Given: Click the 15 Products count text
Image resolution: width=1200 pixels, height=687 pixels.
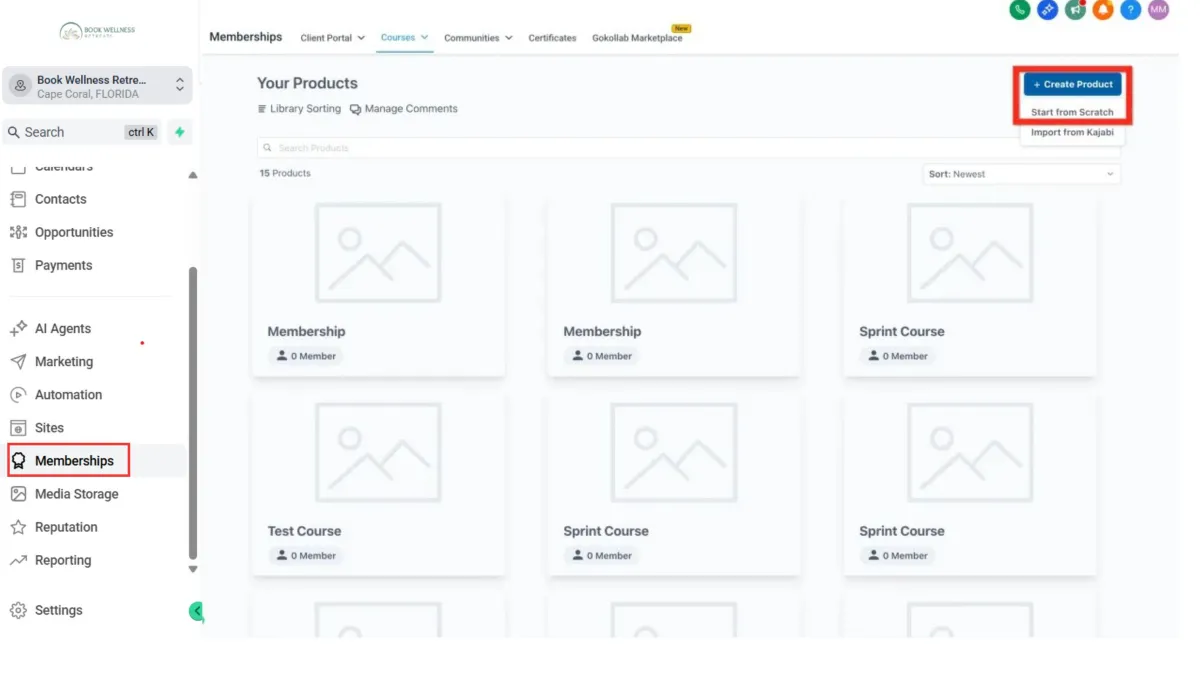Looking at the screenshot, I should coord(285,173).
